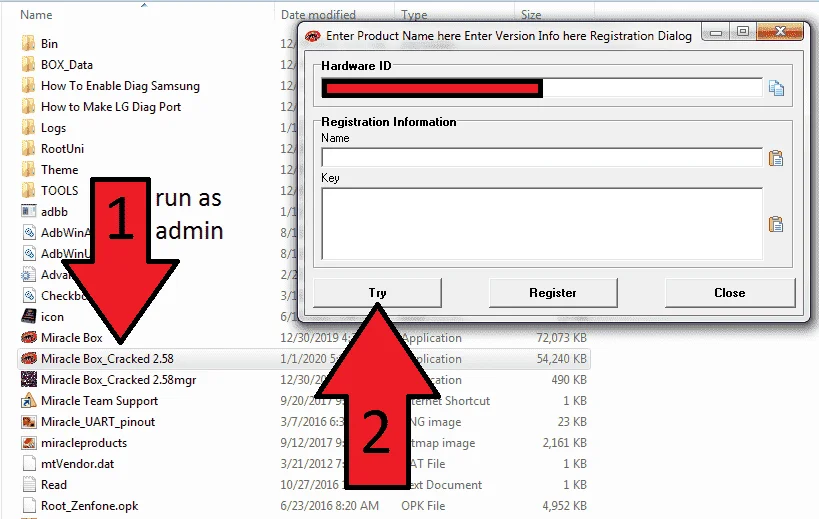
Task: Select mtVendor.dat file icon
Action: point(29,464)
